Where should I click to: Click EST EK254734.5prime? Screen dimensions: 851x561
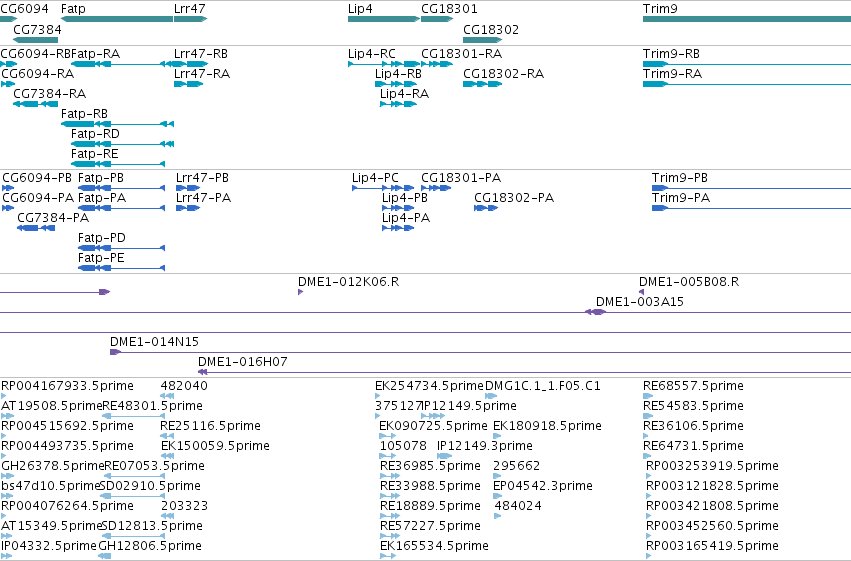pos(429,386)
